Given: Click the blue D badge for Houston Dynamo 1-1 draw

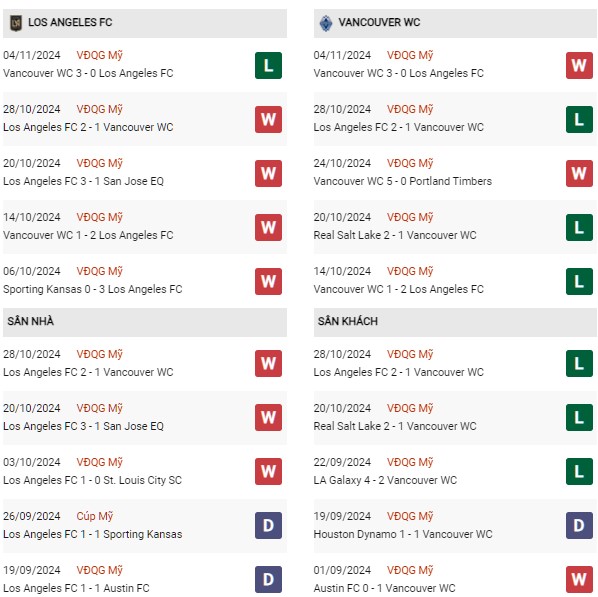Looking at the screenshot, I should (579, 525).
